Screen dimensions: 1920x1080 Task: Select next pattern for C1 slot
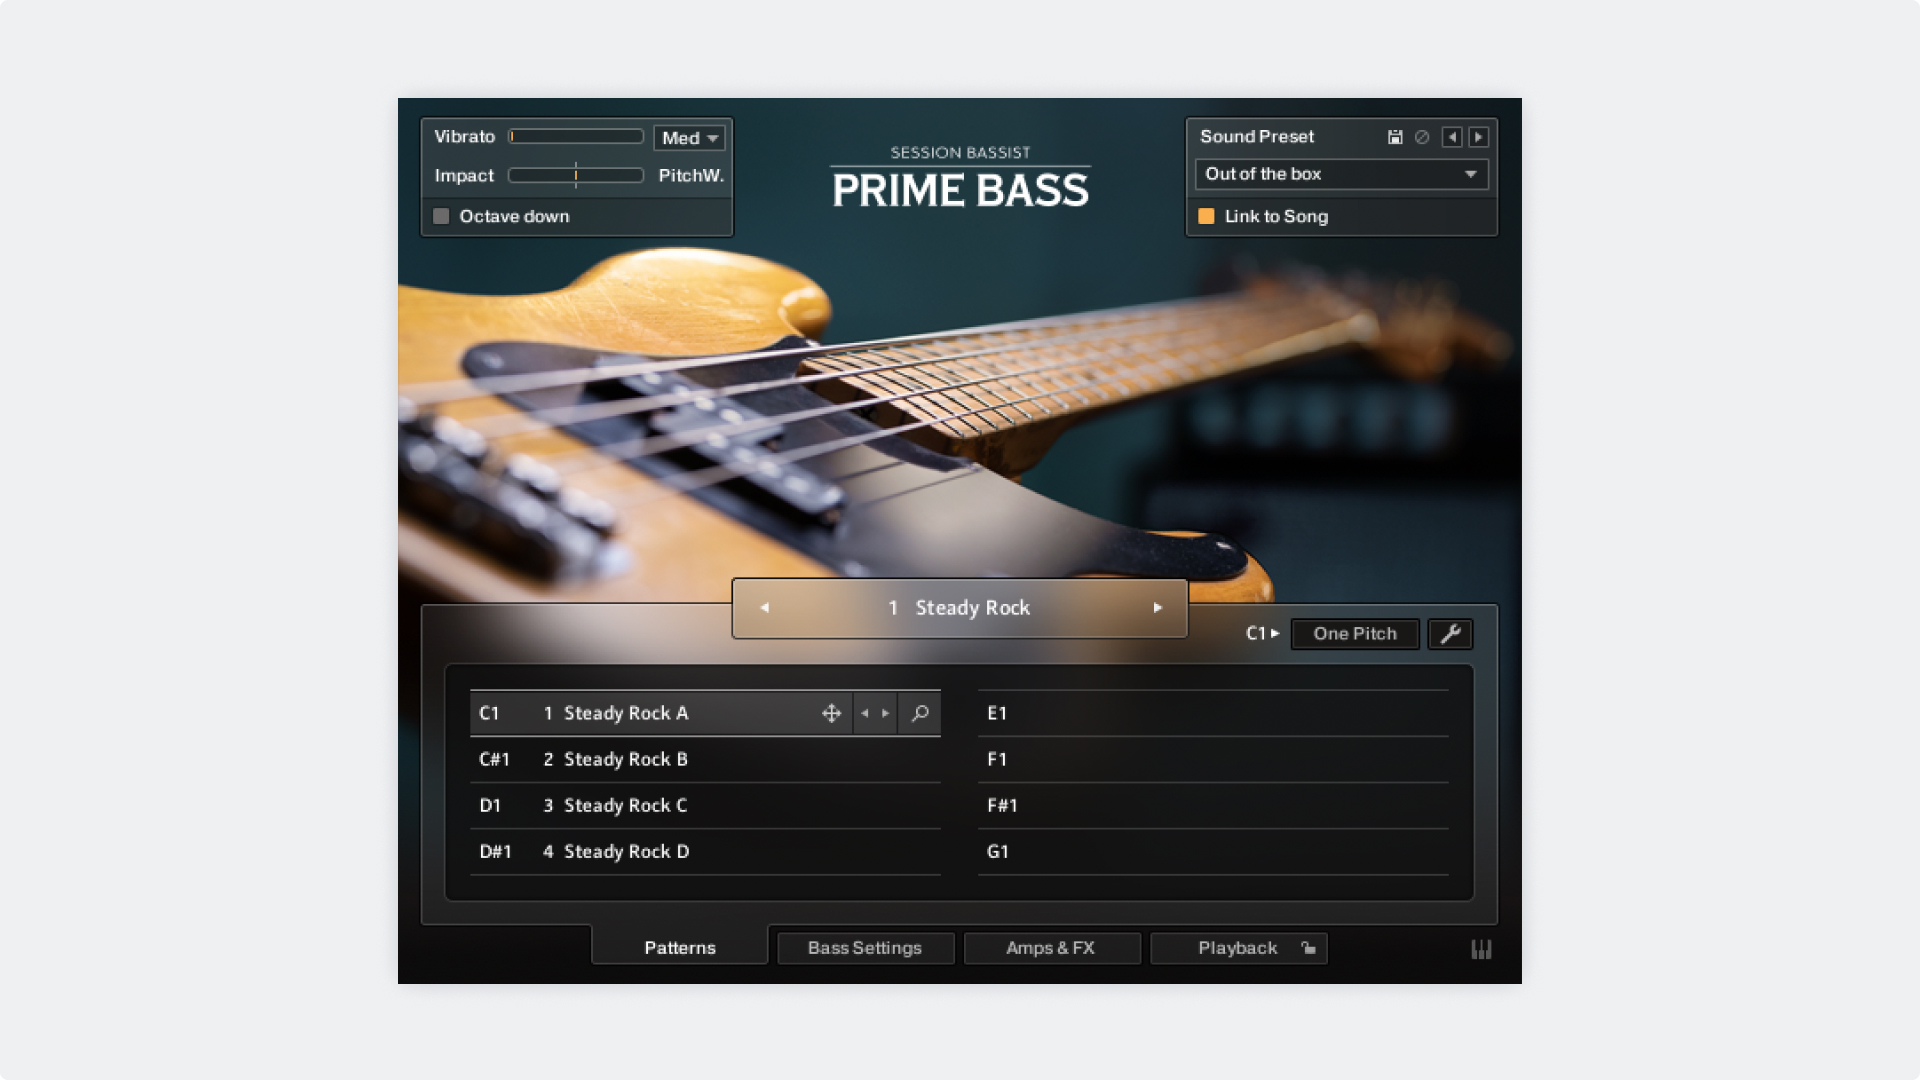885,713
